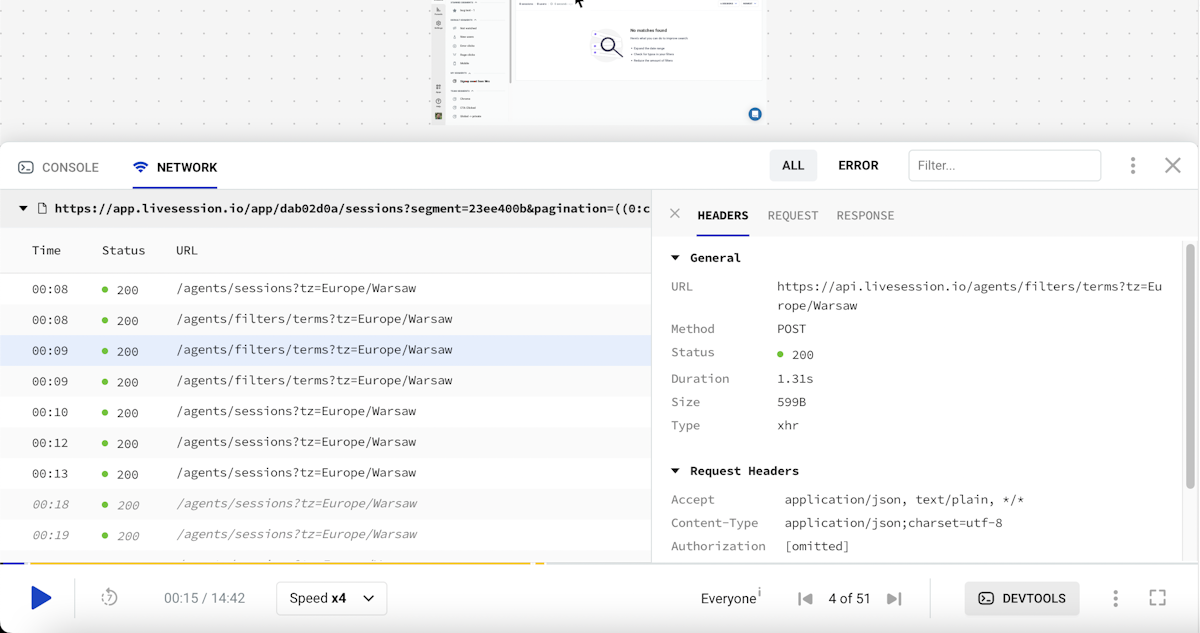Open the Speed x4 dropdown
Image resolution: width=1200 pixels, height=633 pixels.
point(331,598)
